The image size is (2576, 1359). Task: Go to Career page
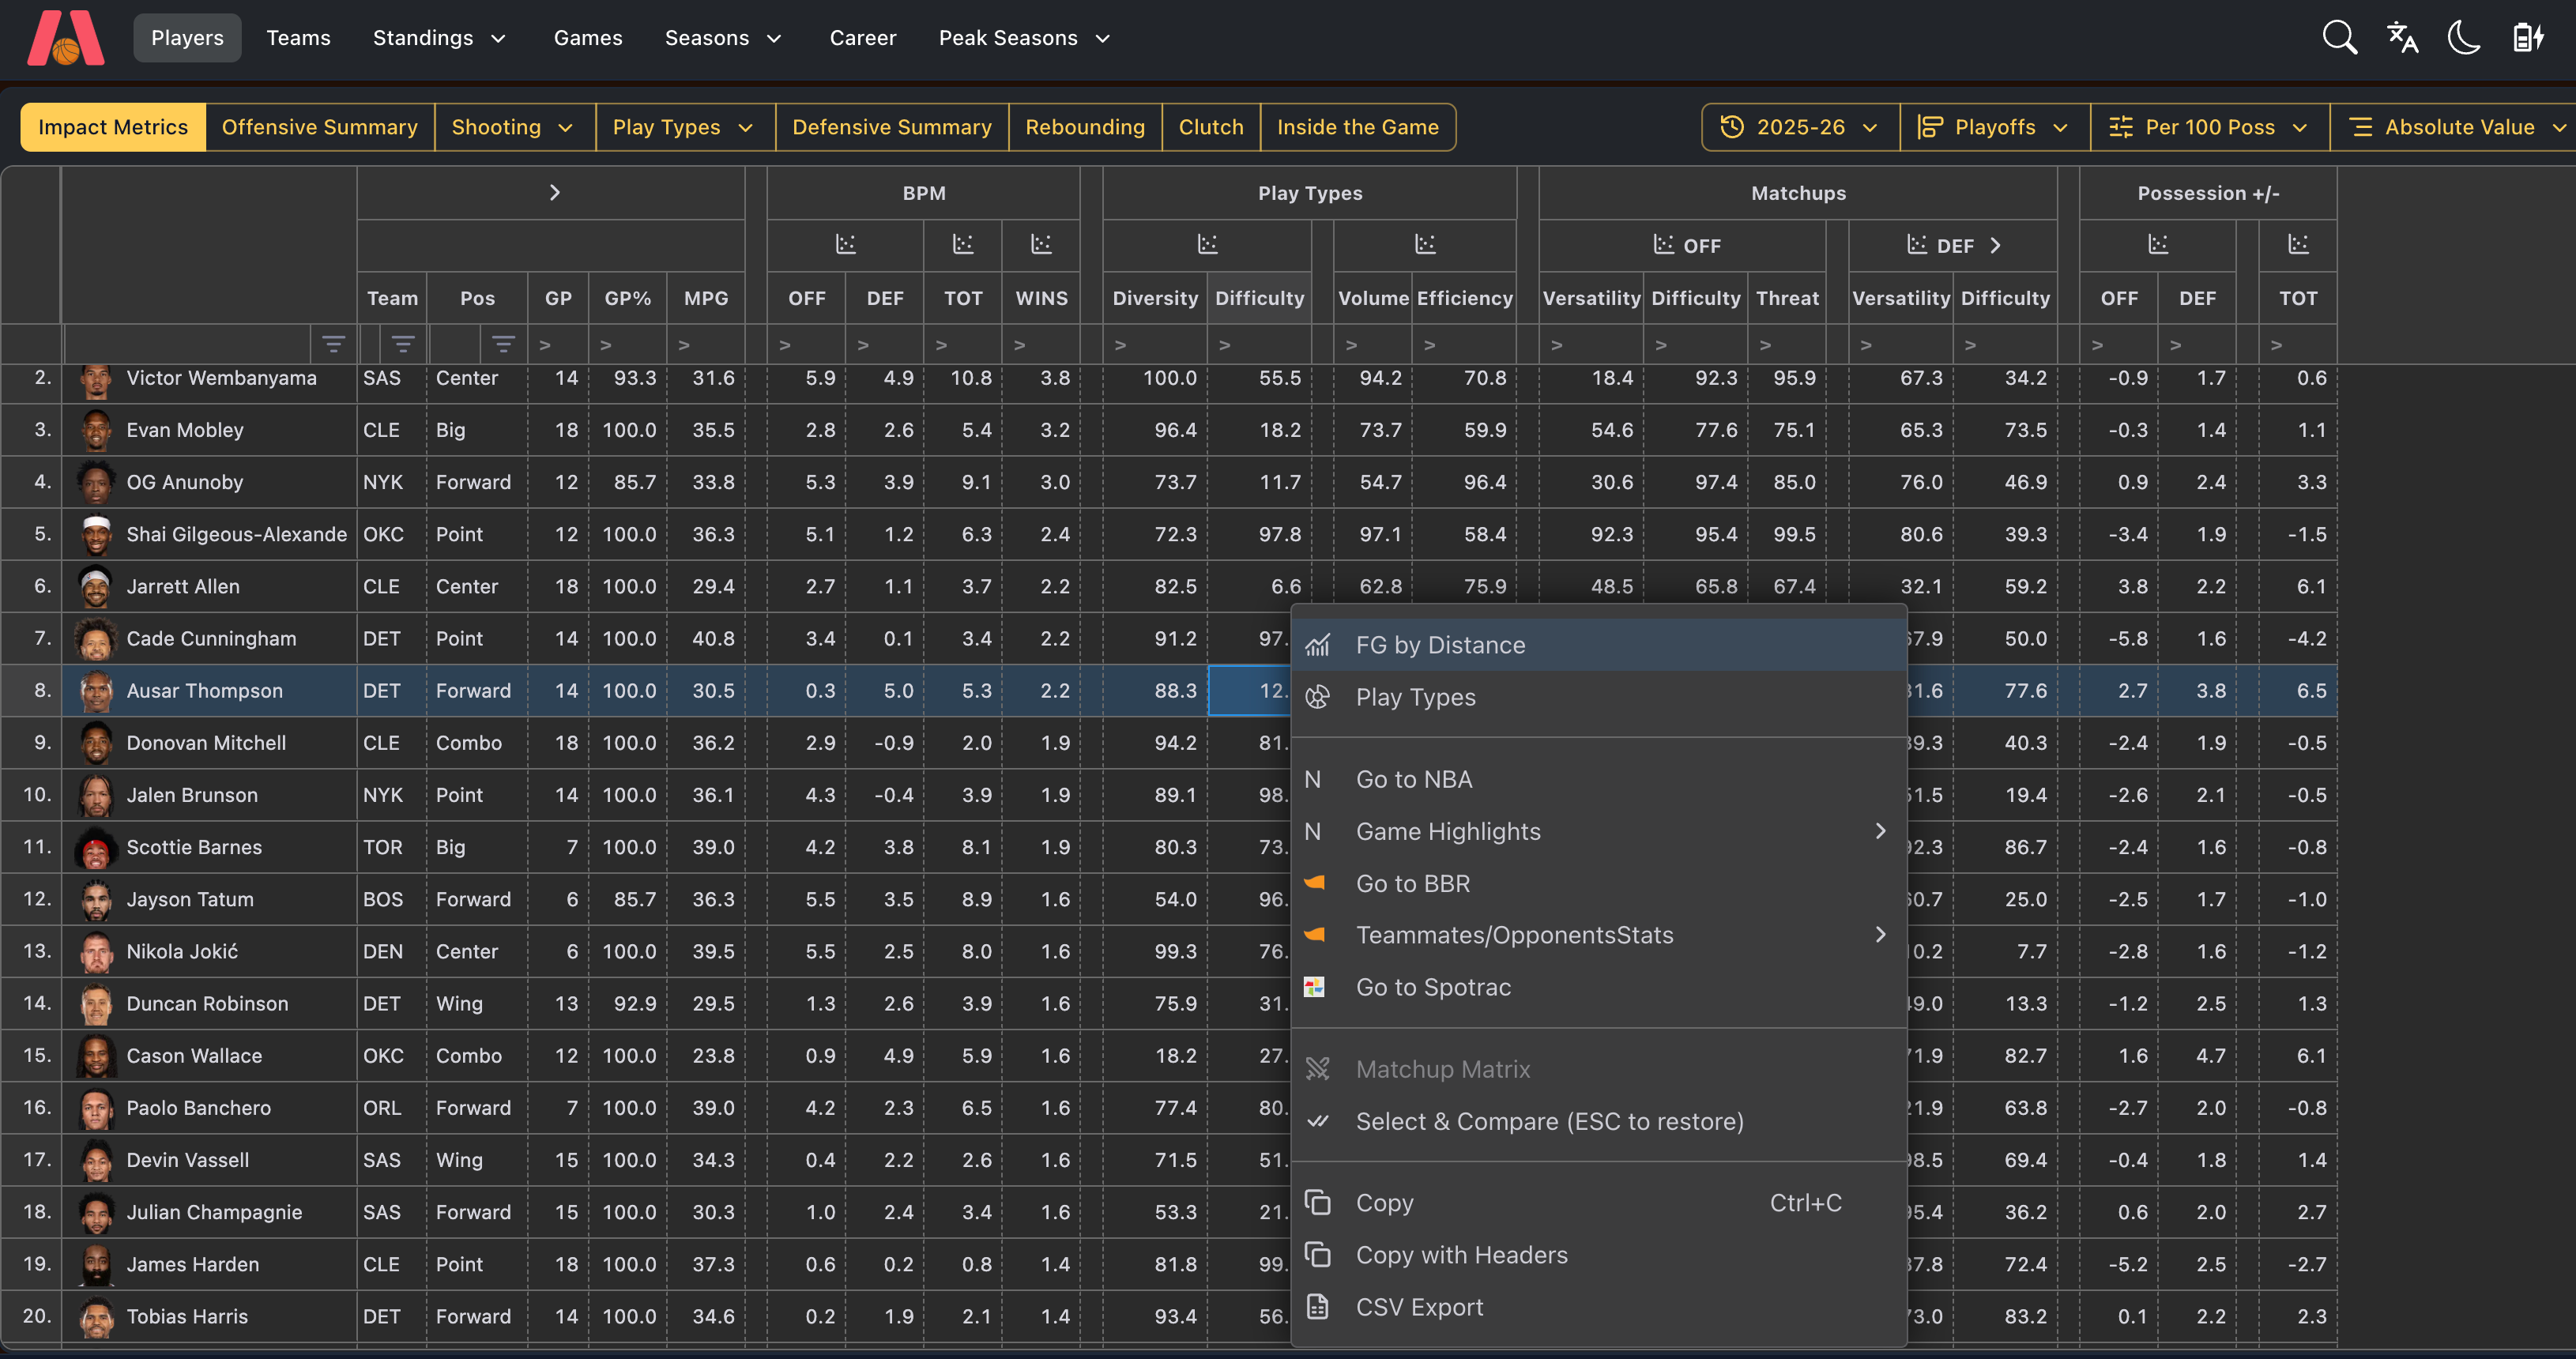[x=862, y=38]
